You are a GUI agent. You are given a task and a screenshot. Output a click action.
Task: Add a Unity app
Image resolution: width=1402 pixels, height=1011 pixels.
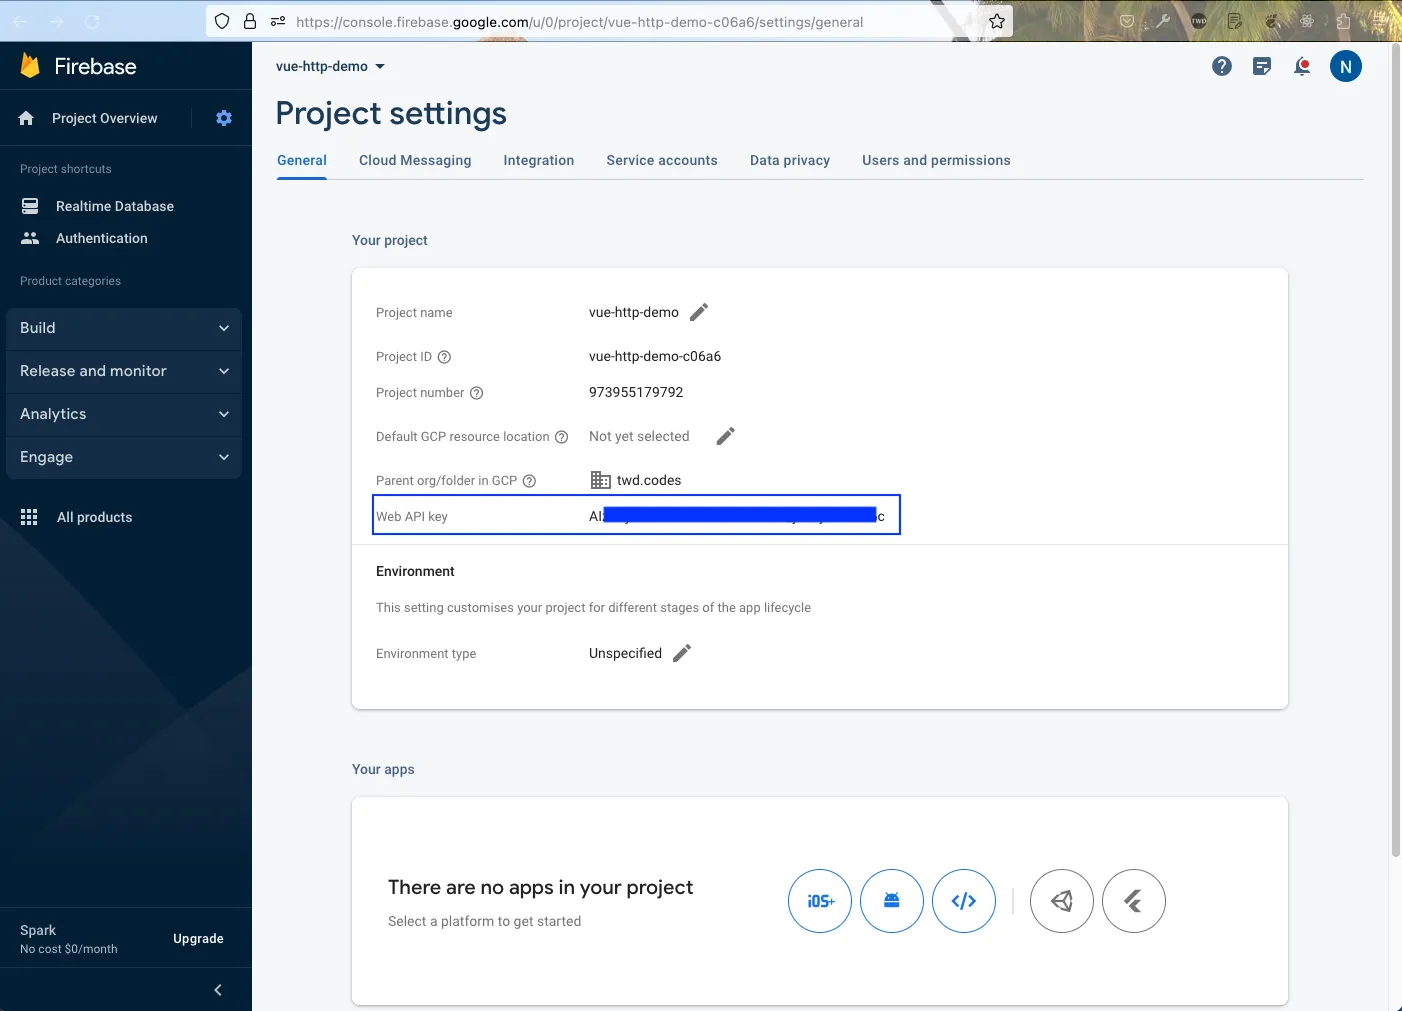1062,901
